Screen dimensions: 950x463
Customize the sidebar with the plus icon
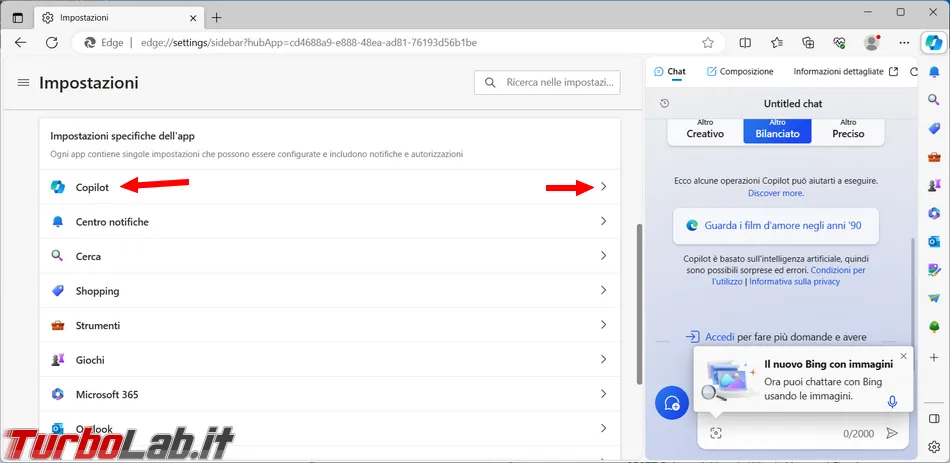pos(934,358)
